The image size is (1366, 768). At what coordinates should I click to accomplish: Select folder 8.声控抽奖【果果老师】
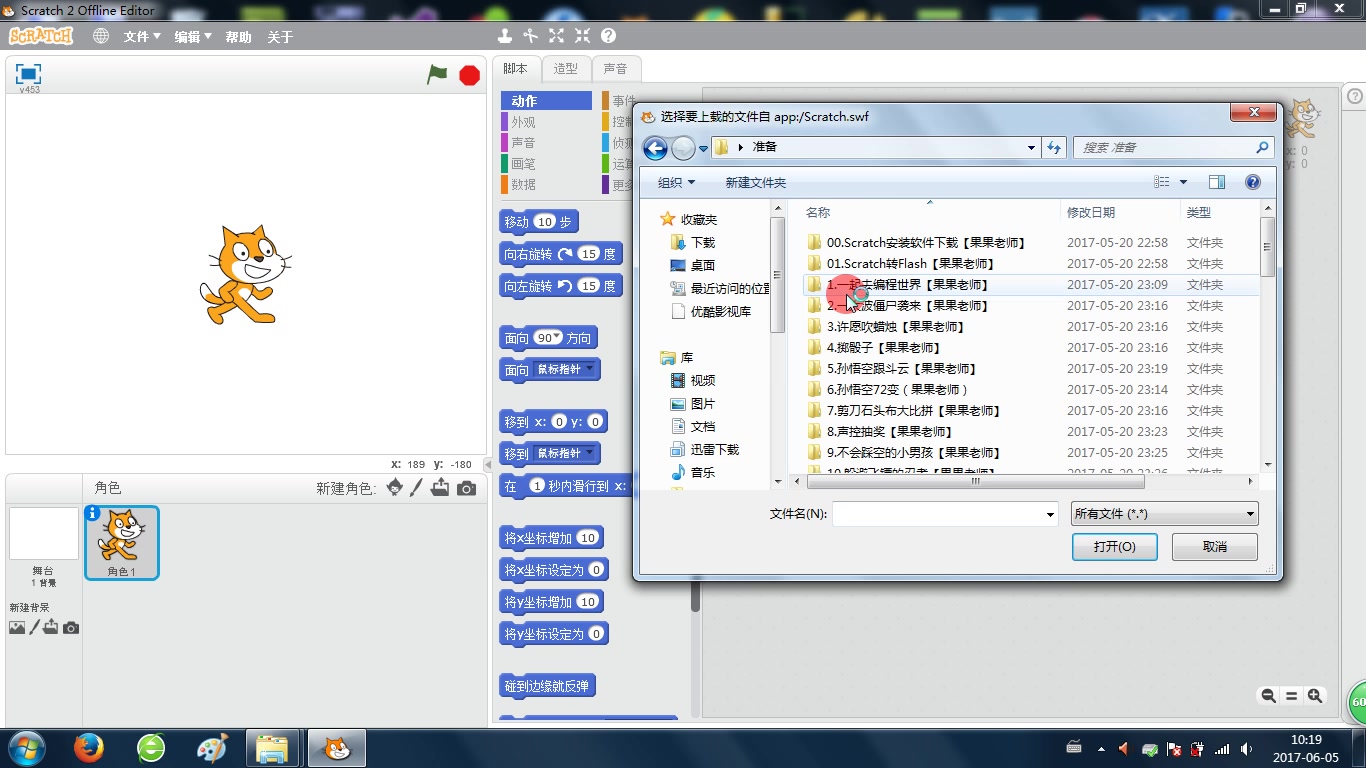pyautogui.click(x=889, y=431)
